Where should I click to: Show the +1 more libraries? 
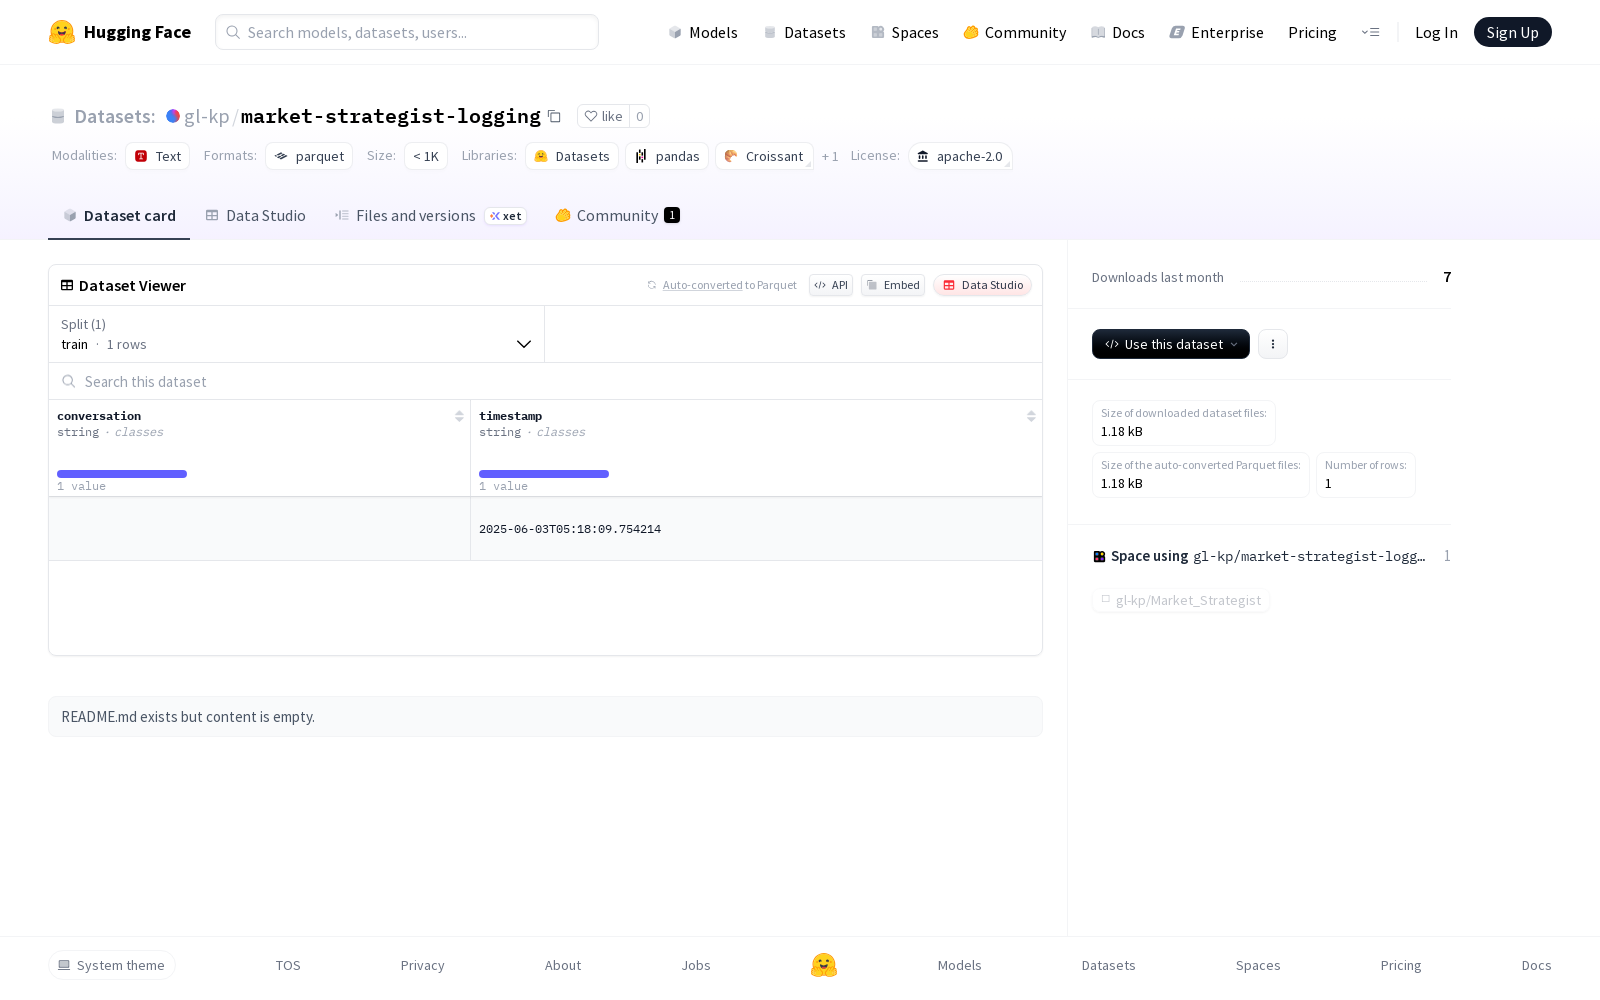830,156
